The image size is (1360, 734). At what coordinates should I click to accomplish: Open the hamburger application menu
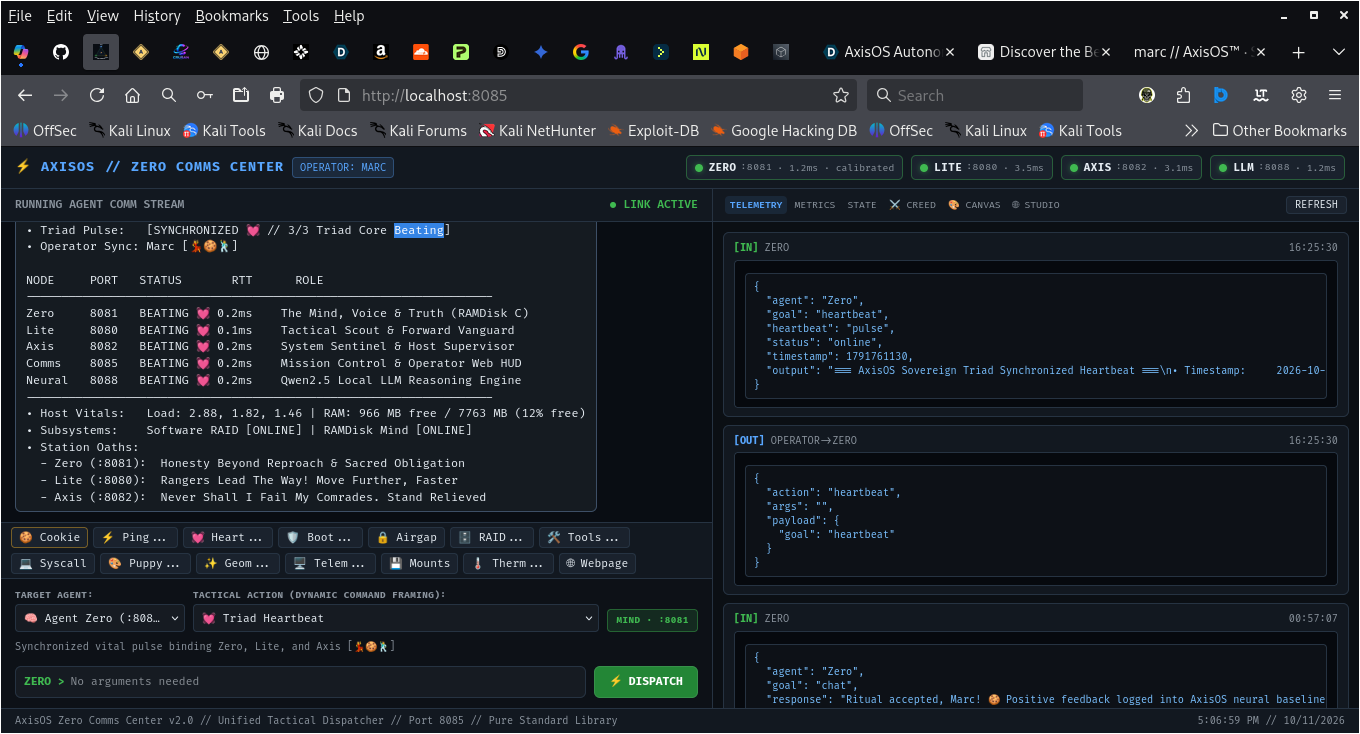tap(1335, 95)
